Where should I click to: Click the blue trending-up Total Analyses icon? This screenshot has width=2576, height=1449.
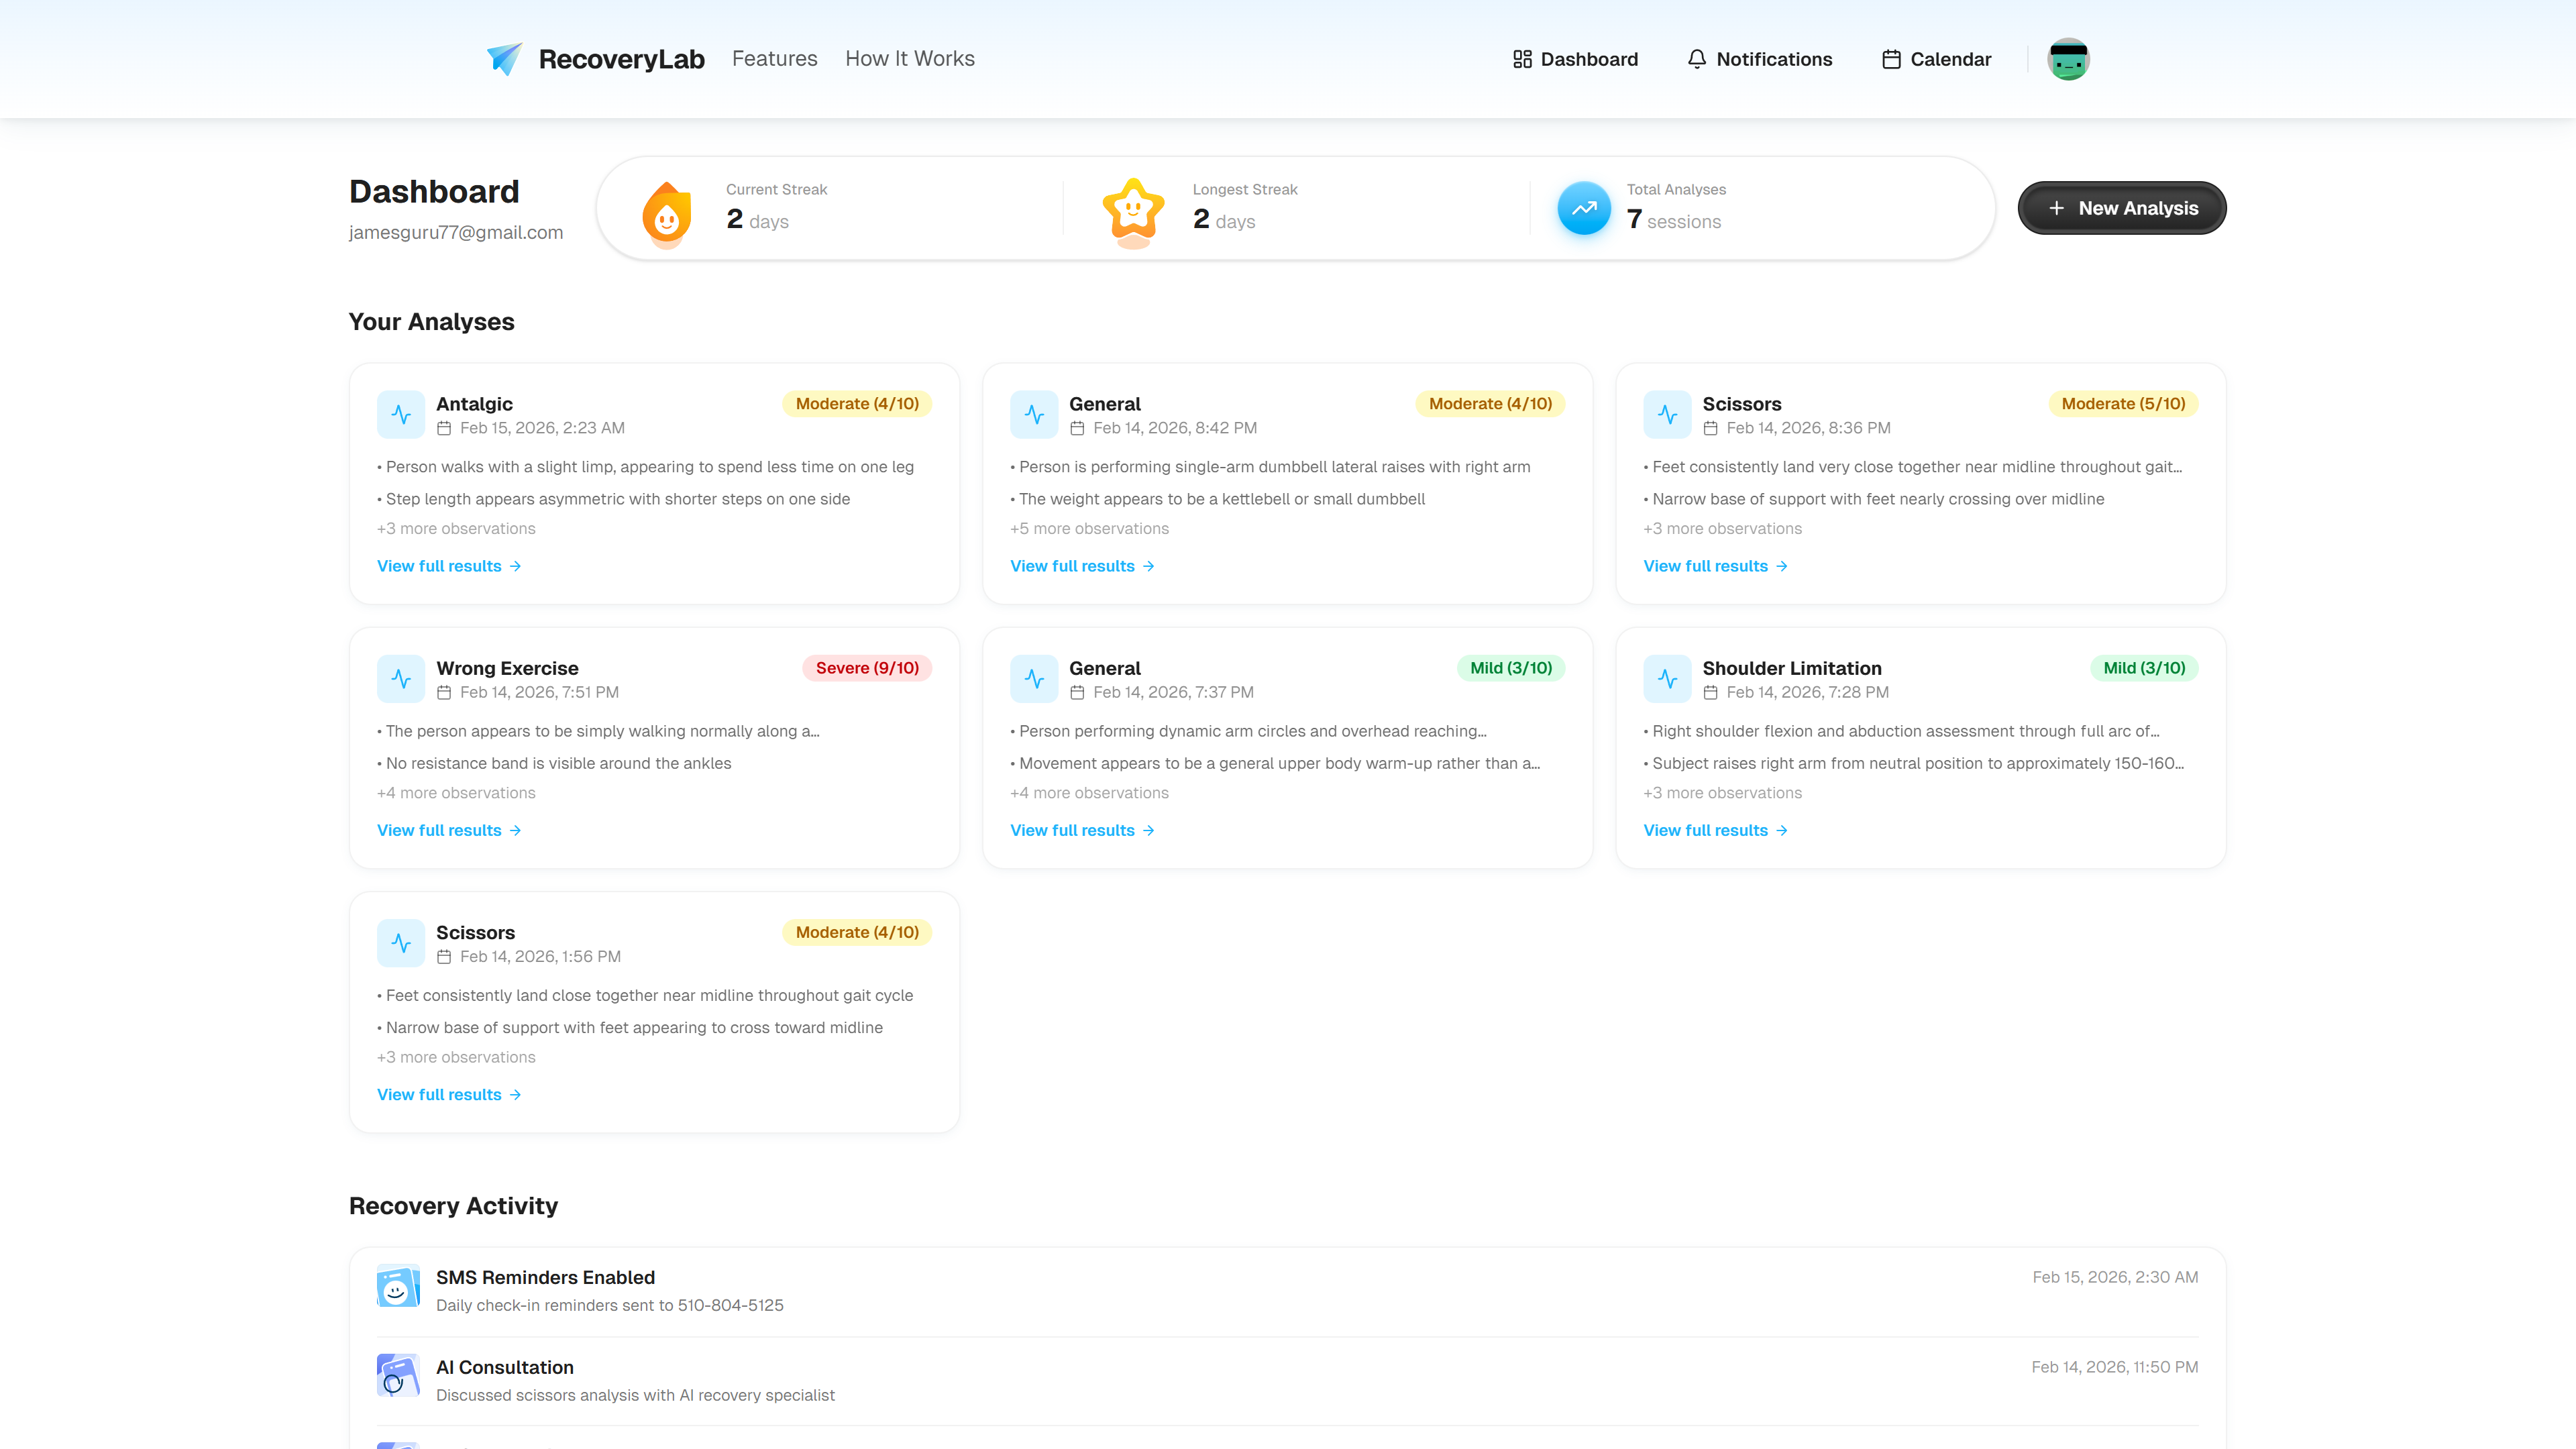click(1584, 208)
